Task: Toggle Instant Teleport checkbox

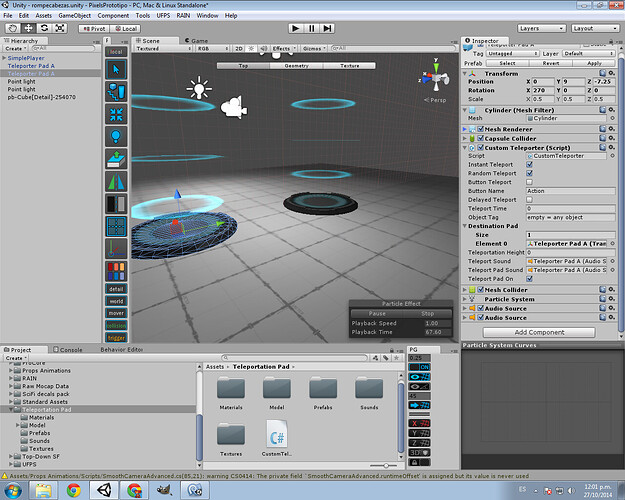Action: [529, 164]
